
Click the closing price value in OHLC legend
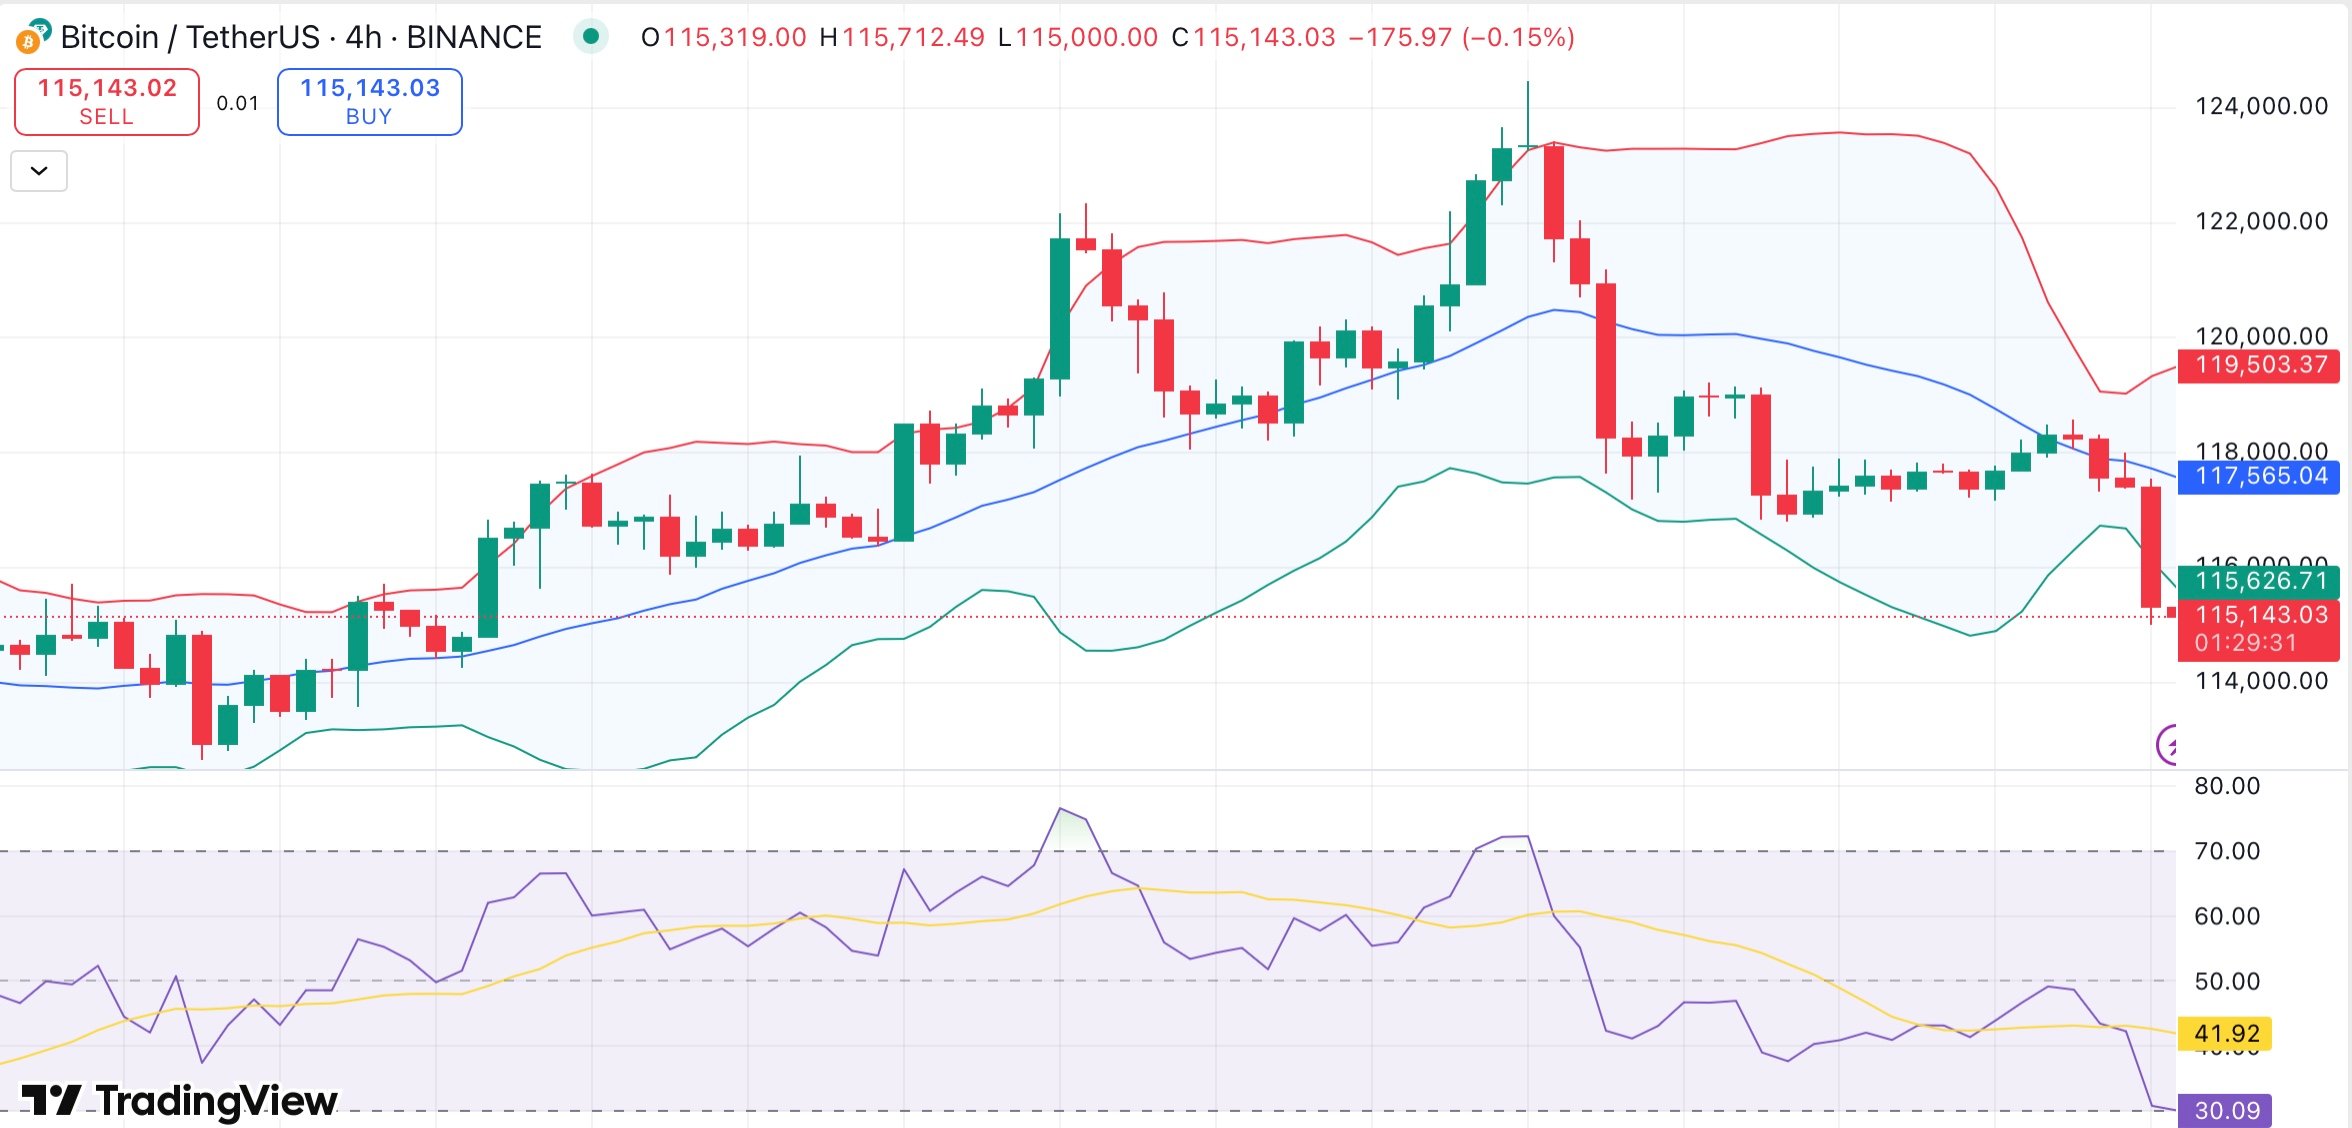coord(1264,37)
